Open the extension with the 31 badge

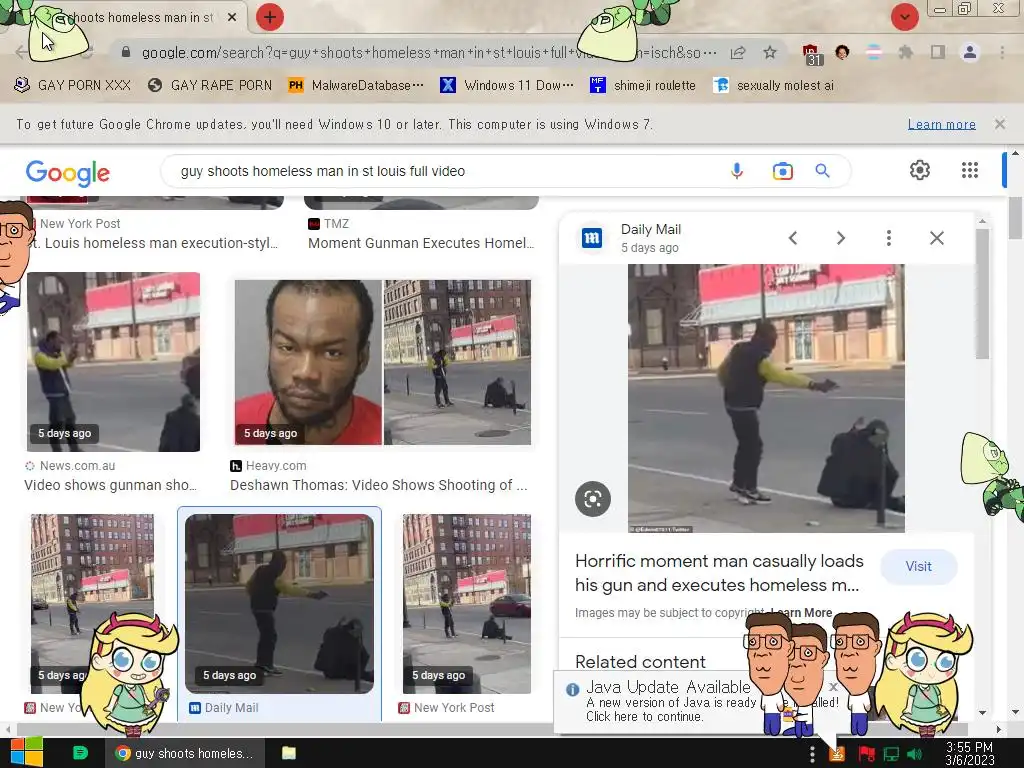tap(812, 54)
